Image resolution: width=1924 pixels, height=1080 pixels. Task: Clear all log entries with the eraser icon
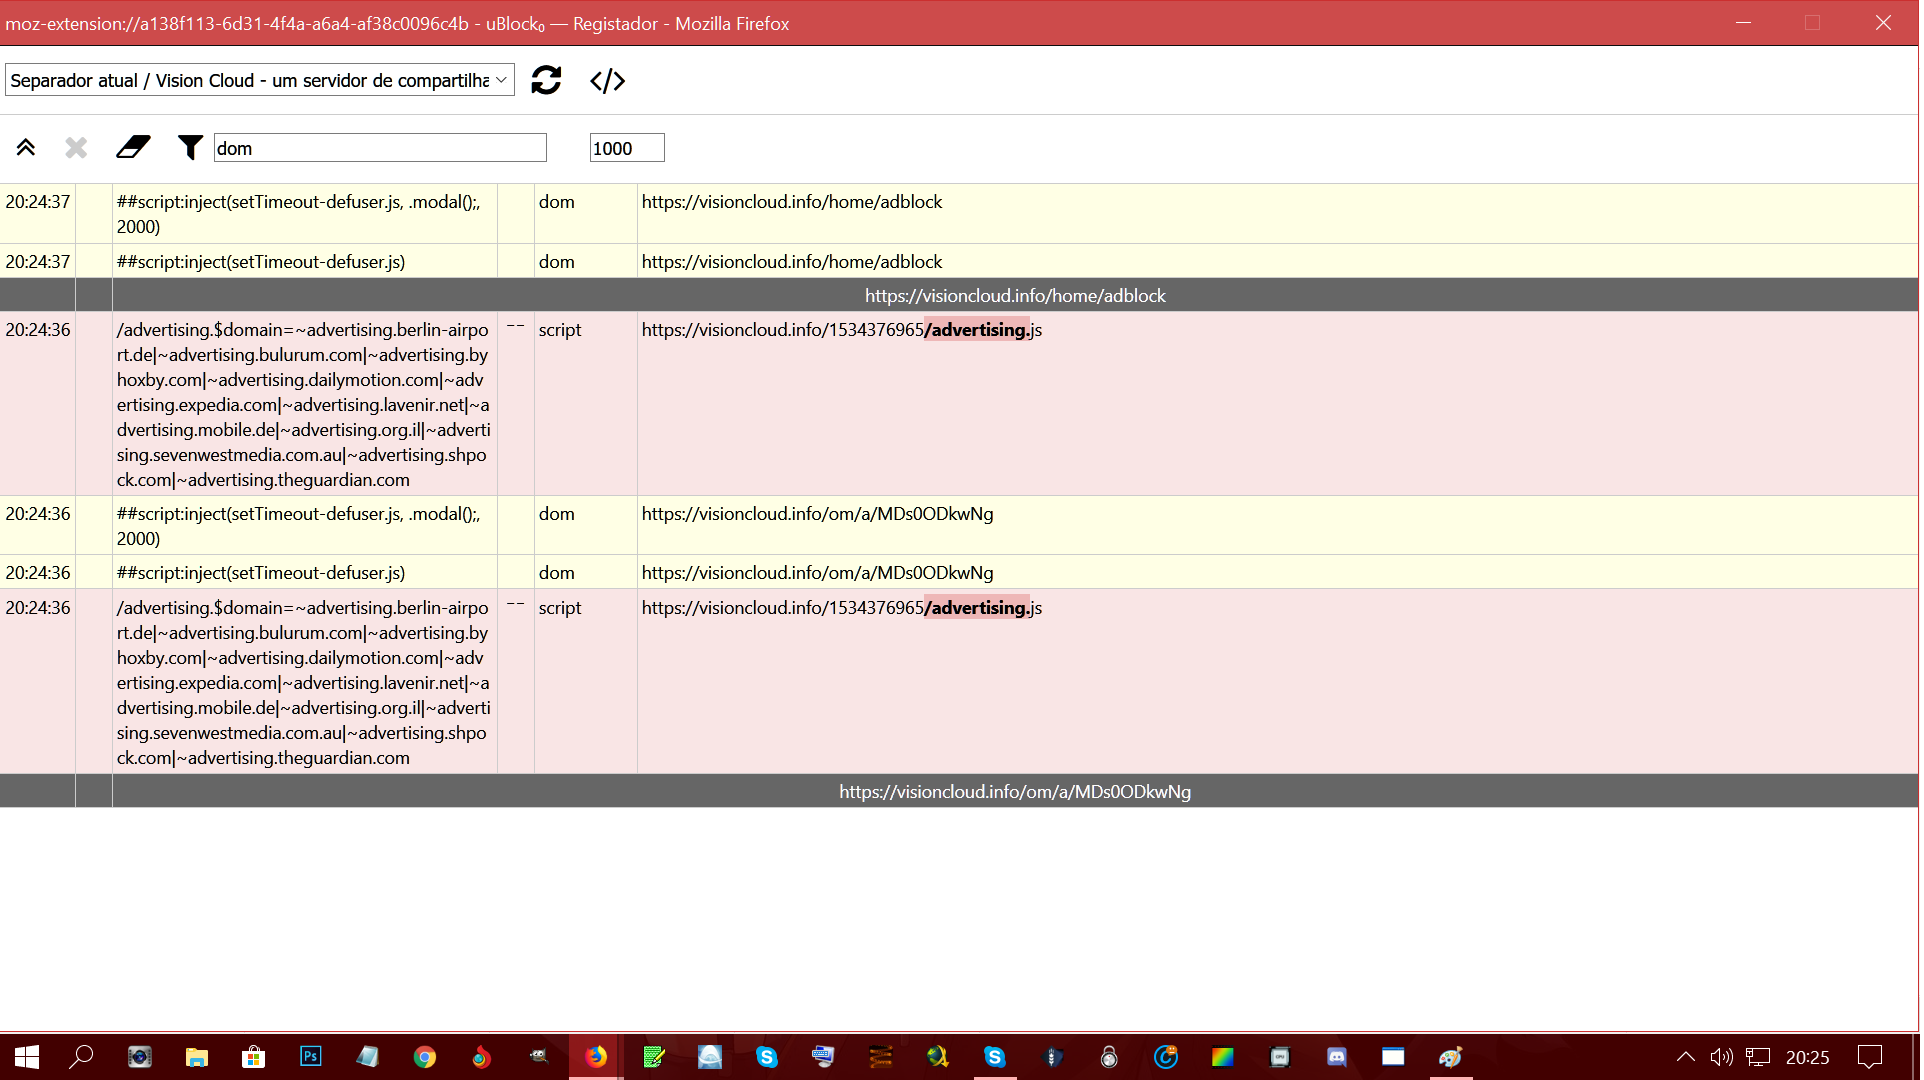133,147
